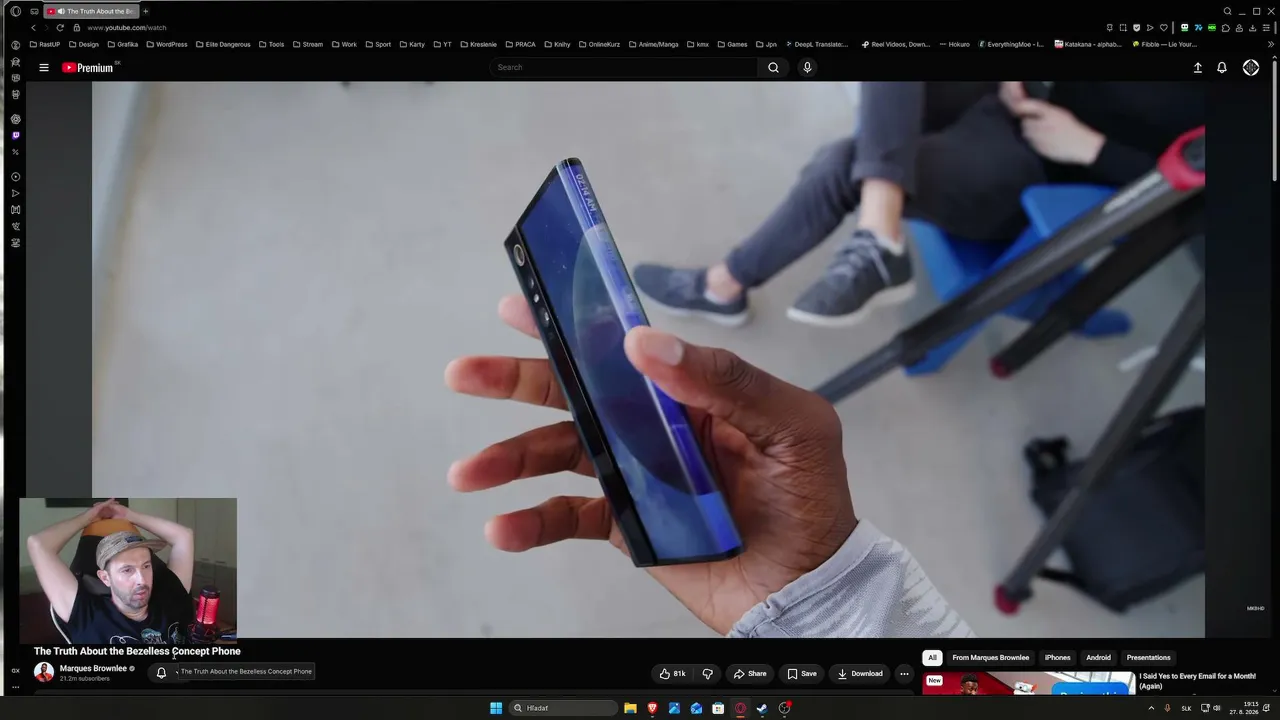Open the Katakana bookmark
This screenshot has width=1280, height=720.
(x=1088, y=44)
